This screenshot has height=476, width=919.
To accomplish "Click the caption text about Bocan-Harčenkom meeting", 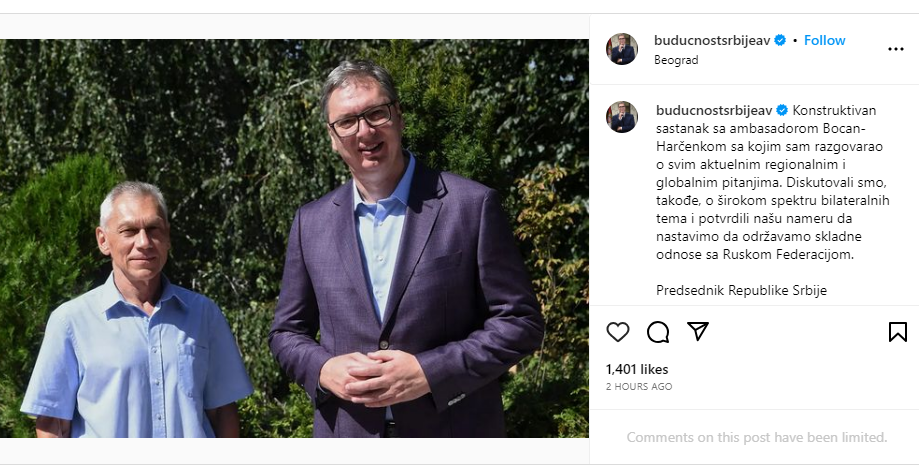I will 772,182.
